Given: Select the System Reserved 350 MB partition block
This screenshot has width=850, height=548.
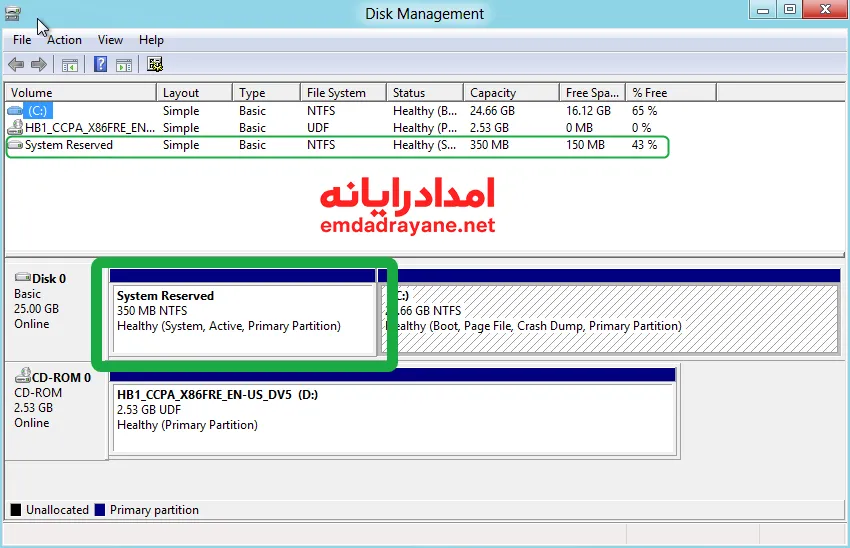Looking at the screenshot, I should 242,313.
